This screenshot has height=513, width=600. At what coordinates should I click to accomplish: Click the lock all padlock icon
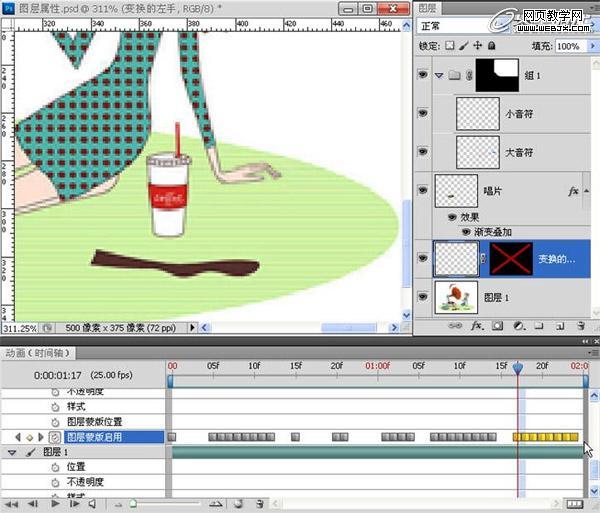click(491, 46)
